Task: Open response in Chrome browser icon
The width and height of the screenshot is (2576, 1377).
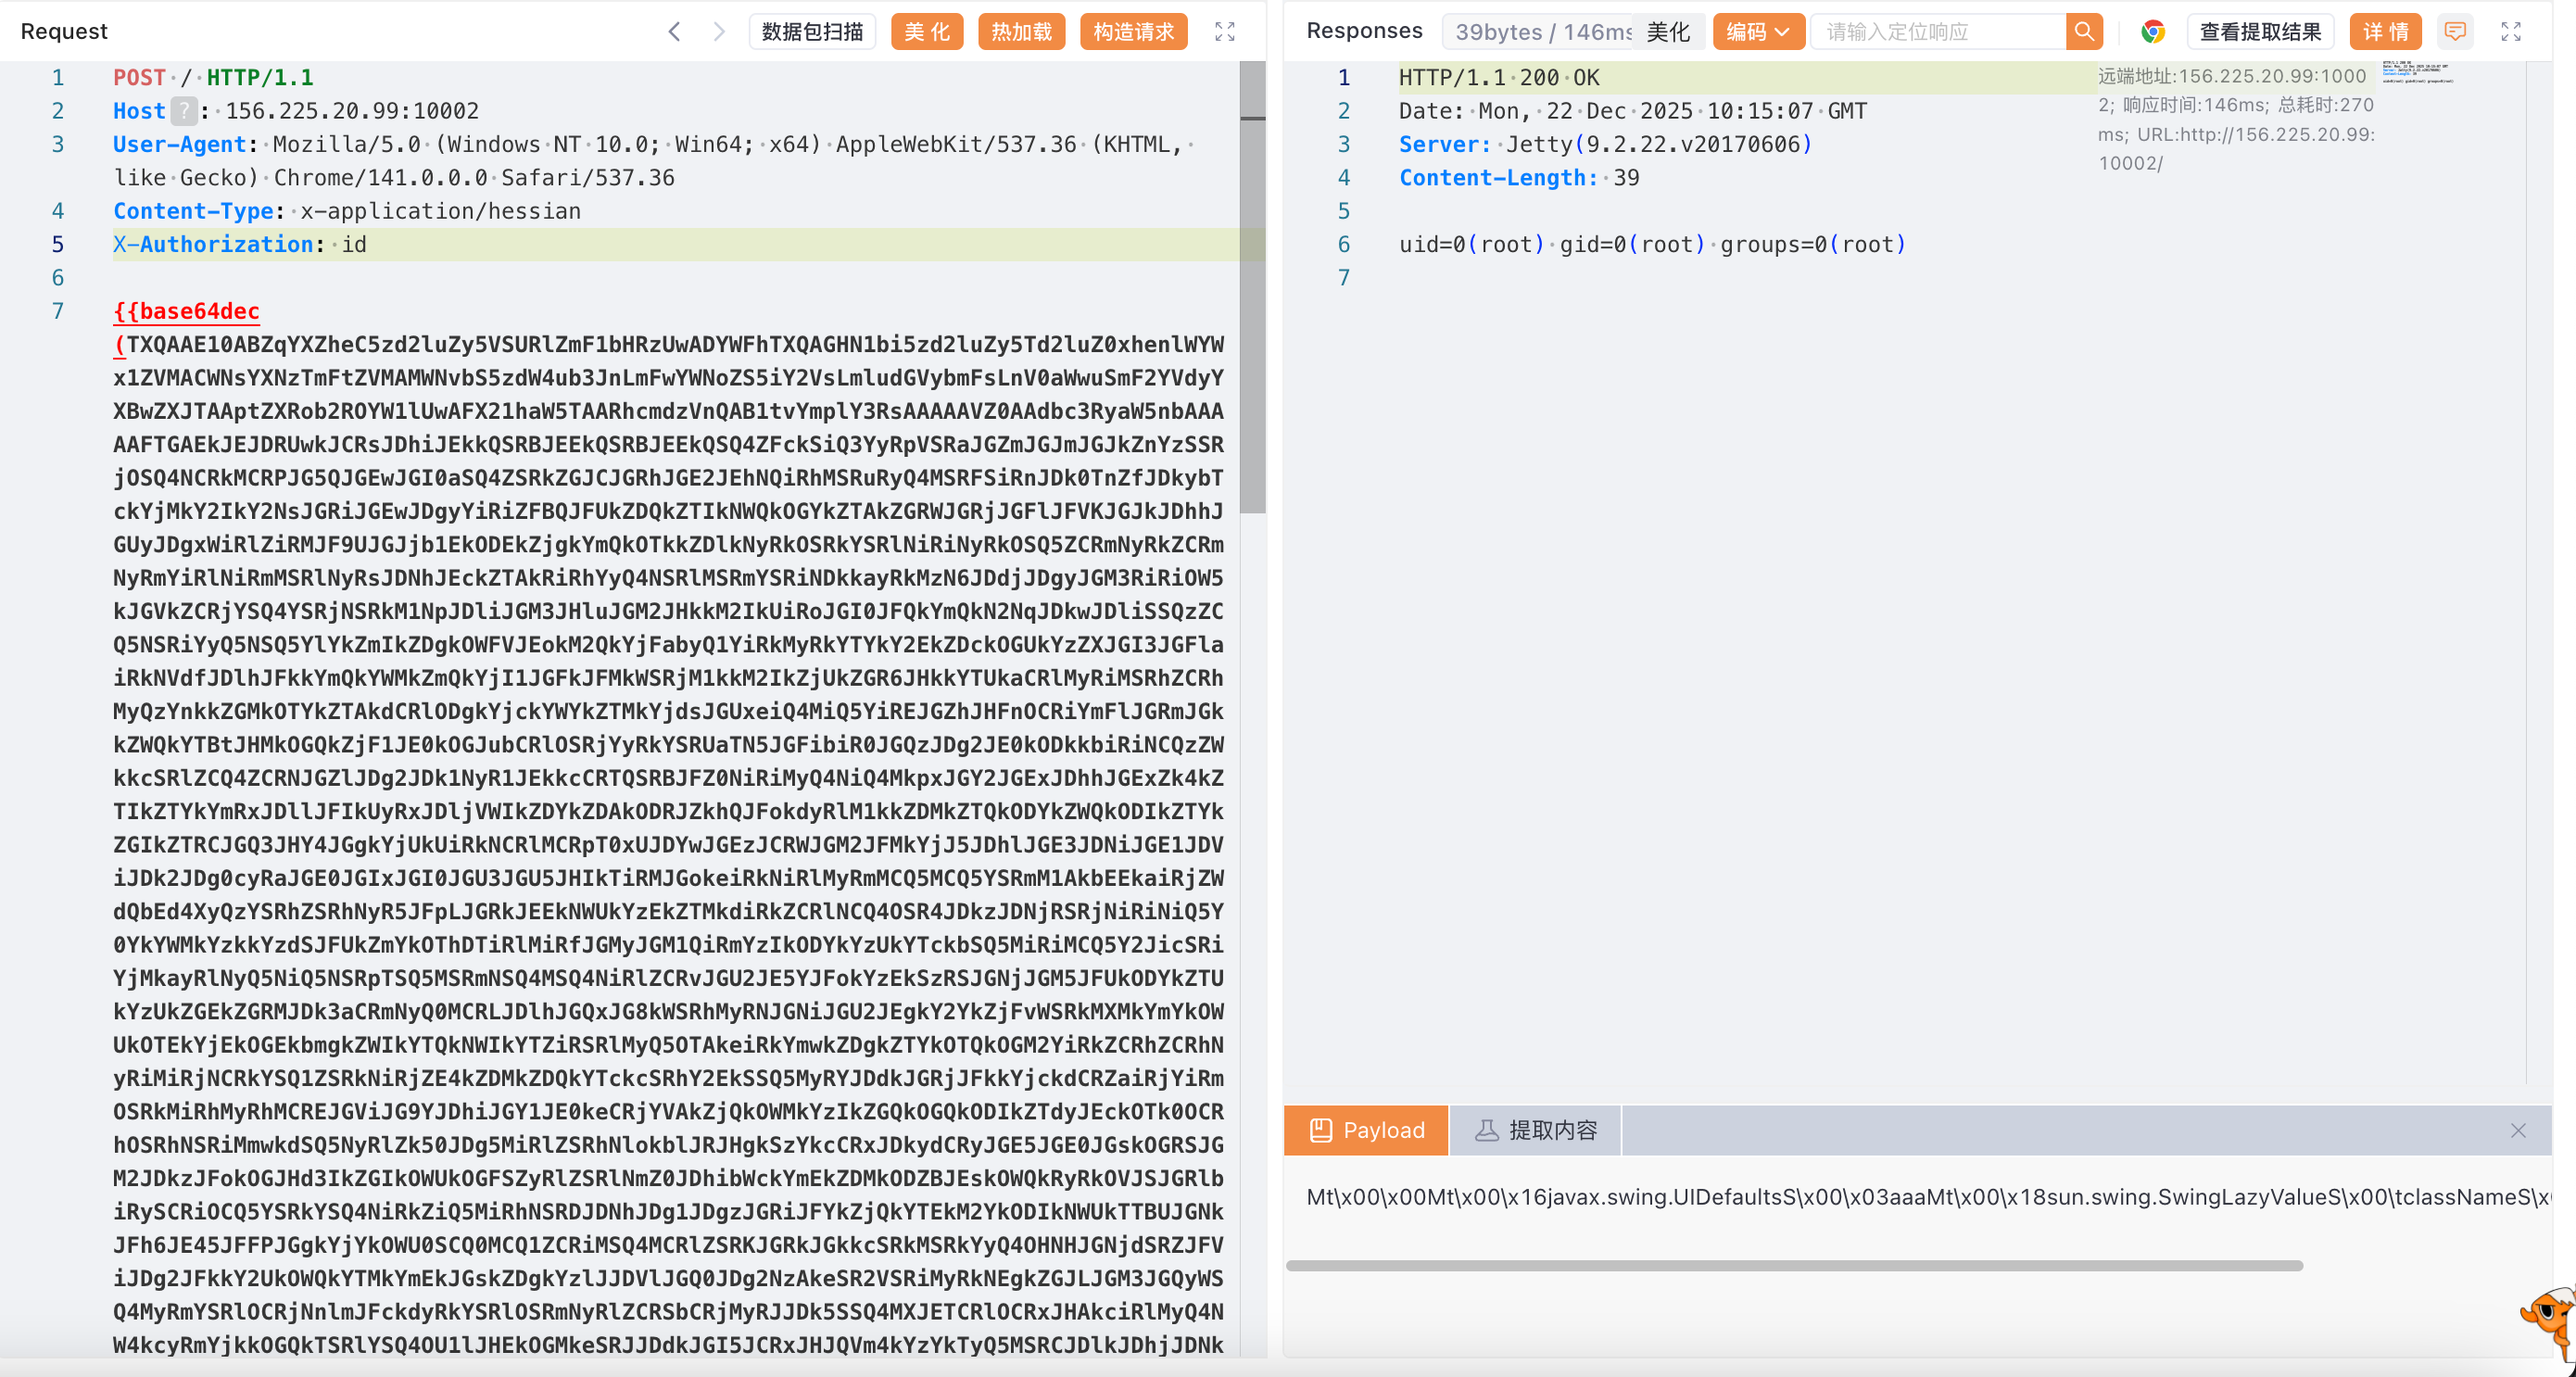Action: point(2152,31)
